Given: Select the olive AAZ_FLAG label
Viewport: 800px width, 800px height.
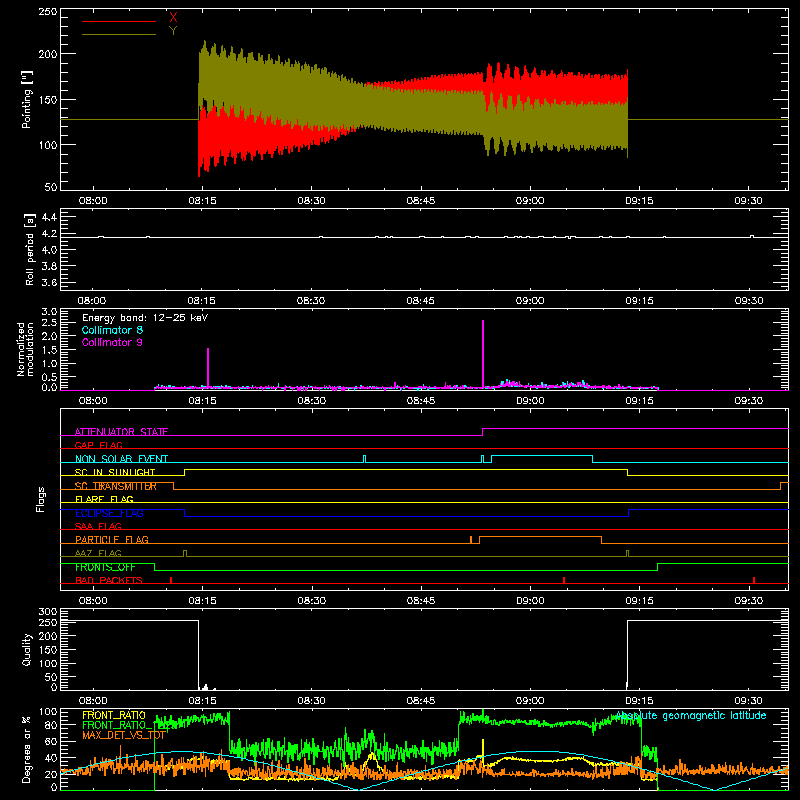Looking at the screenshot, I should click(x=98, y=553).
